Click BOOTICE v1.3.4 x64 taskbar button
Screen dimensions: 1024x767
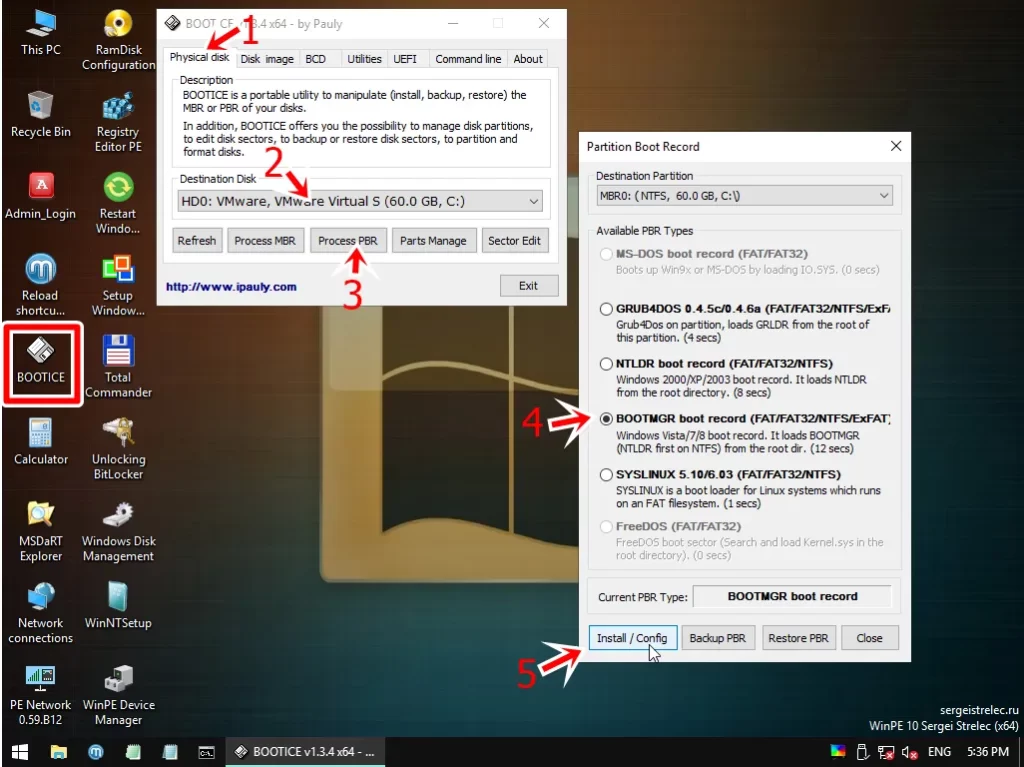pos(305,752)
